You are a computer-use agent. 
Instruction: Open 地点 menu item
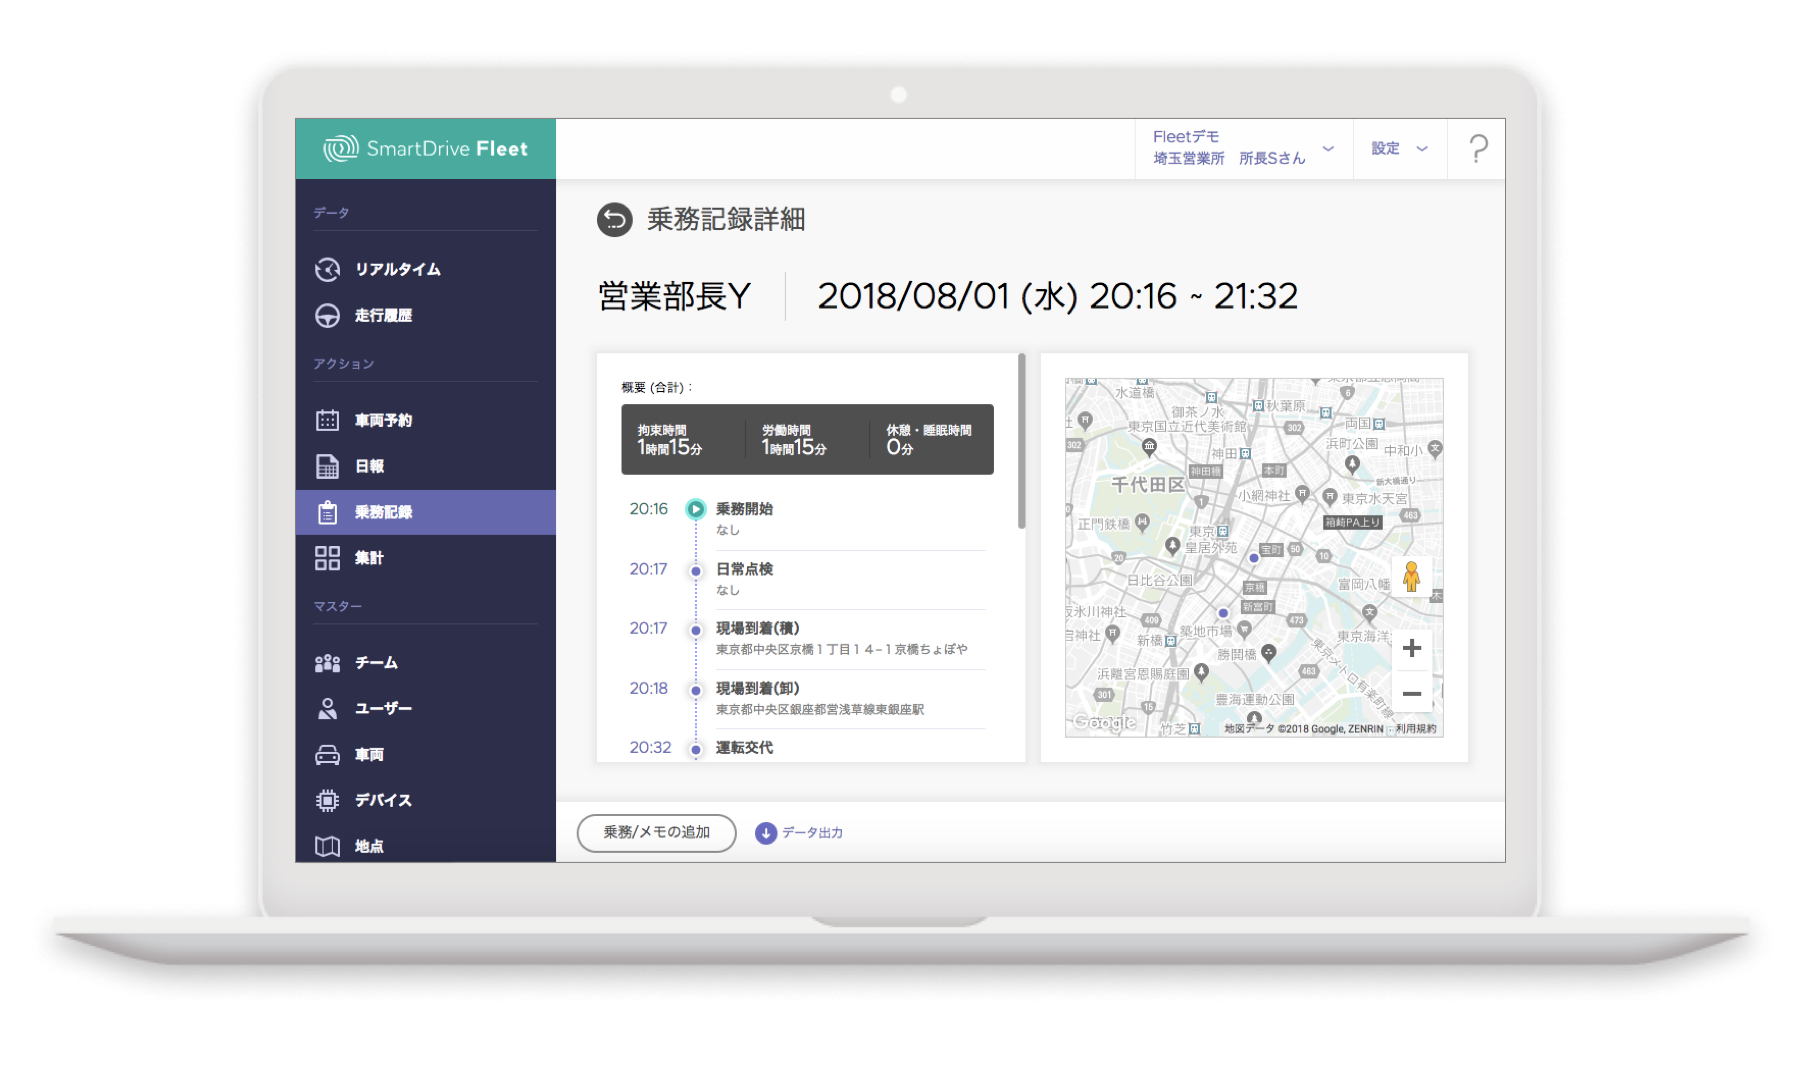426,846
